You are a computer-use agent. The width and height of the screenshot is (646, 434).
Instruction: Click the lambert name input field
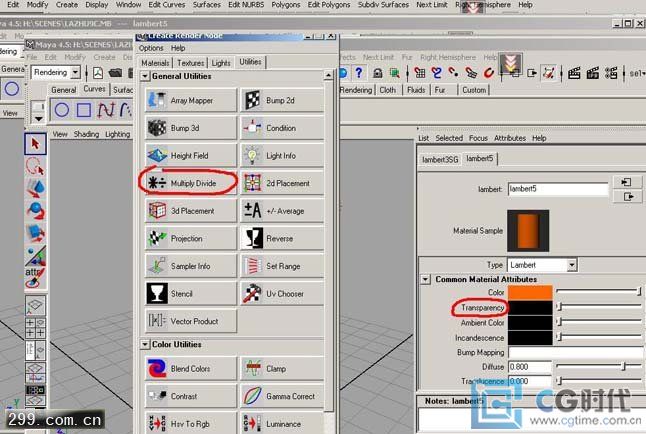557,189
